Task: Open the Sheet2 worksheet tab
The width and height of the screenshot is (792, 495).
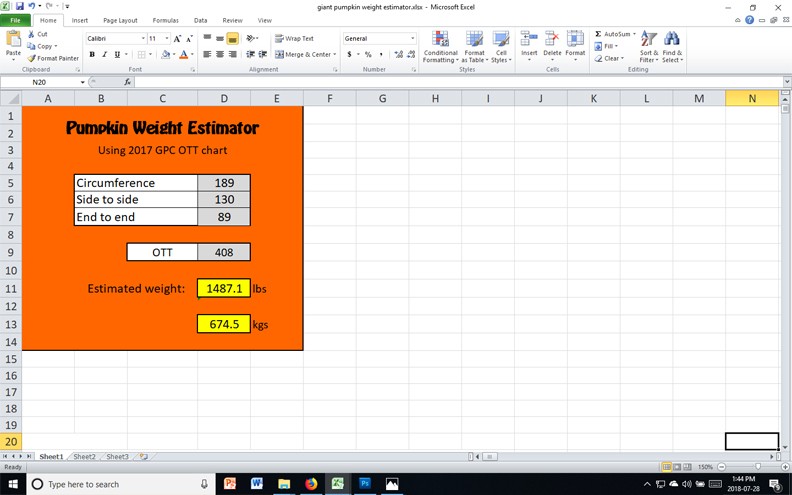Action: (84, 457)
